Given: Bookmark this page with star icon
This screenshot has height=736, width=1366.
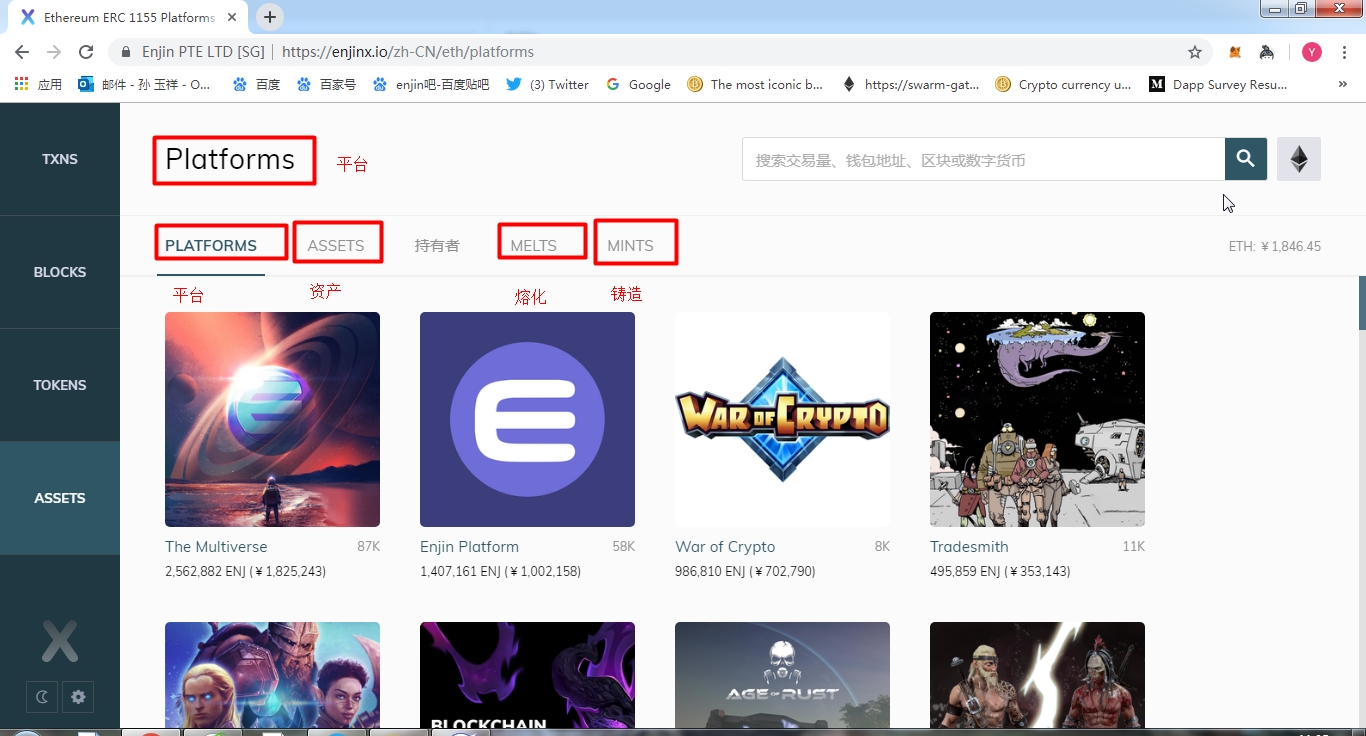Looking at the screenshot, I should pos(1195,52).
